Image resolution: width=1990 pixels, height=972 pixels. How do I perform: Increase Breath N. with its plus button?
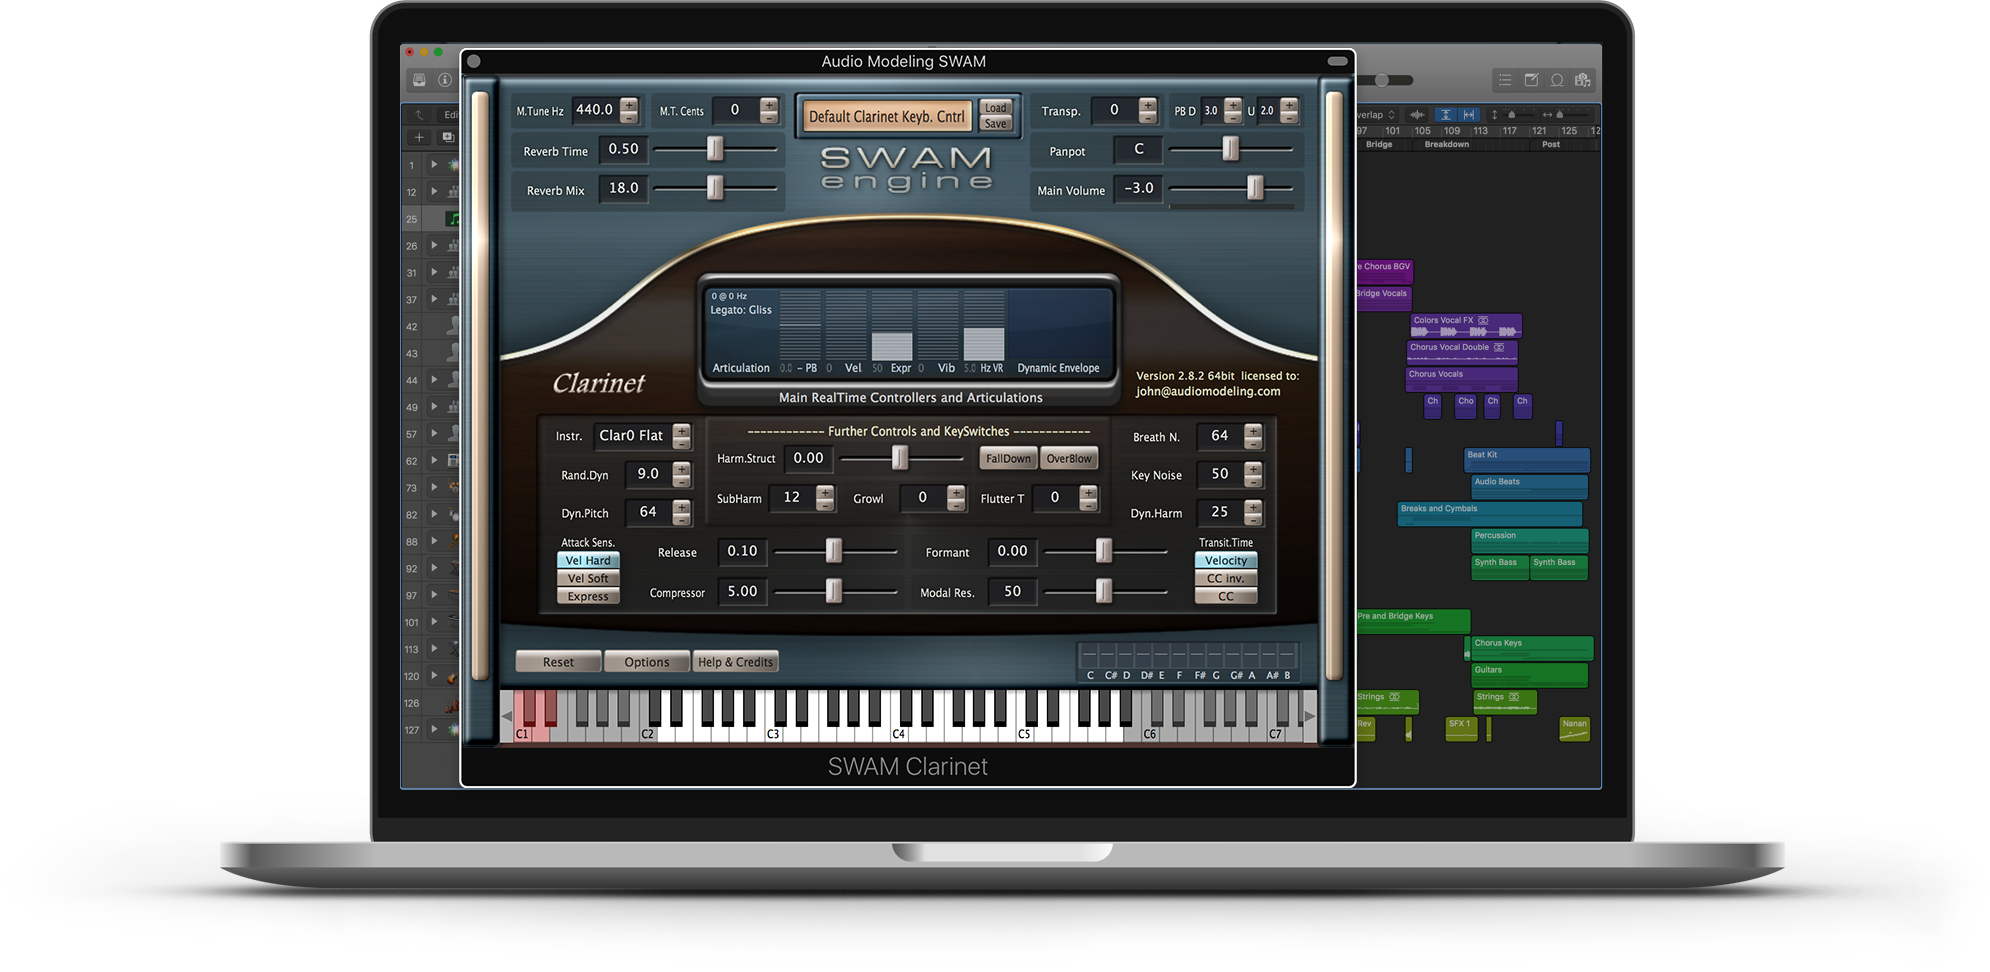pyautogui.click(x=1253, y=430)
